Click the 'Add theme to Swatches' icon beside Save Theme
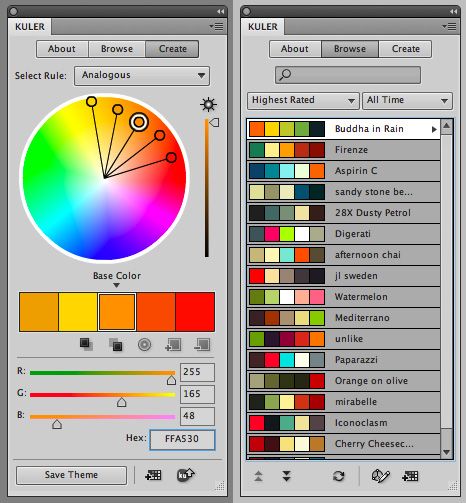466x503 pixels. coord(153,475)
